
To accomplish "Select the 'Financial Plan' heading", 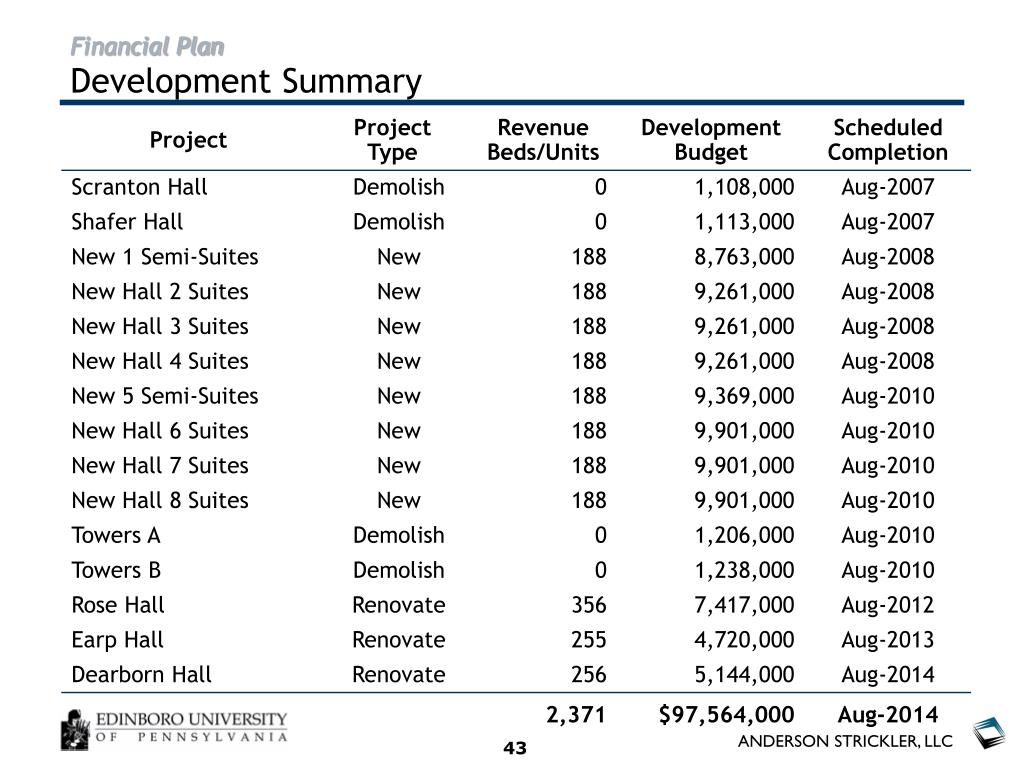I will (x=147, y=47).
